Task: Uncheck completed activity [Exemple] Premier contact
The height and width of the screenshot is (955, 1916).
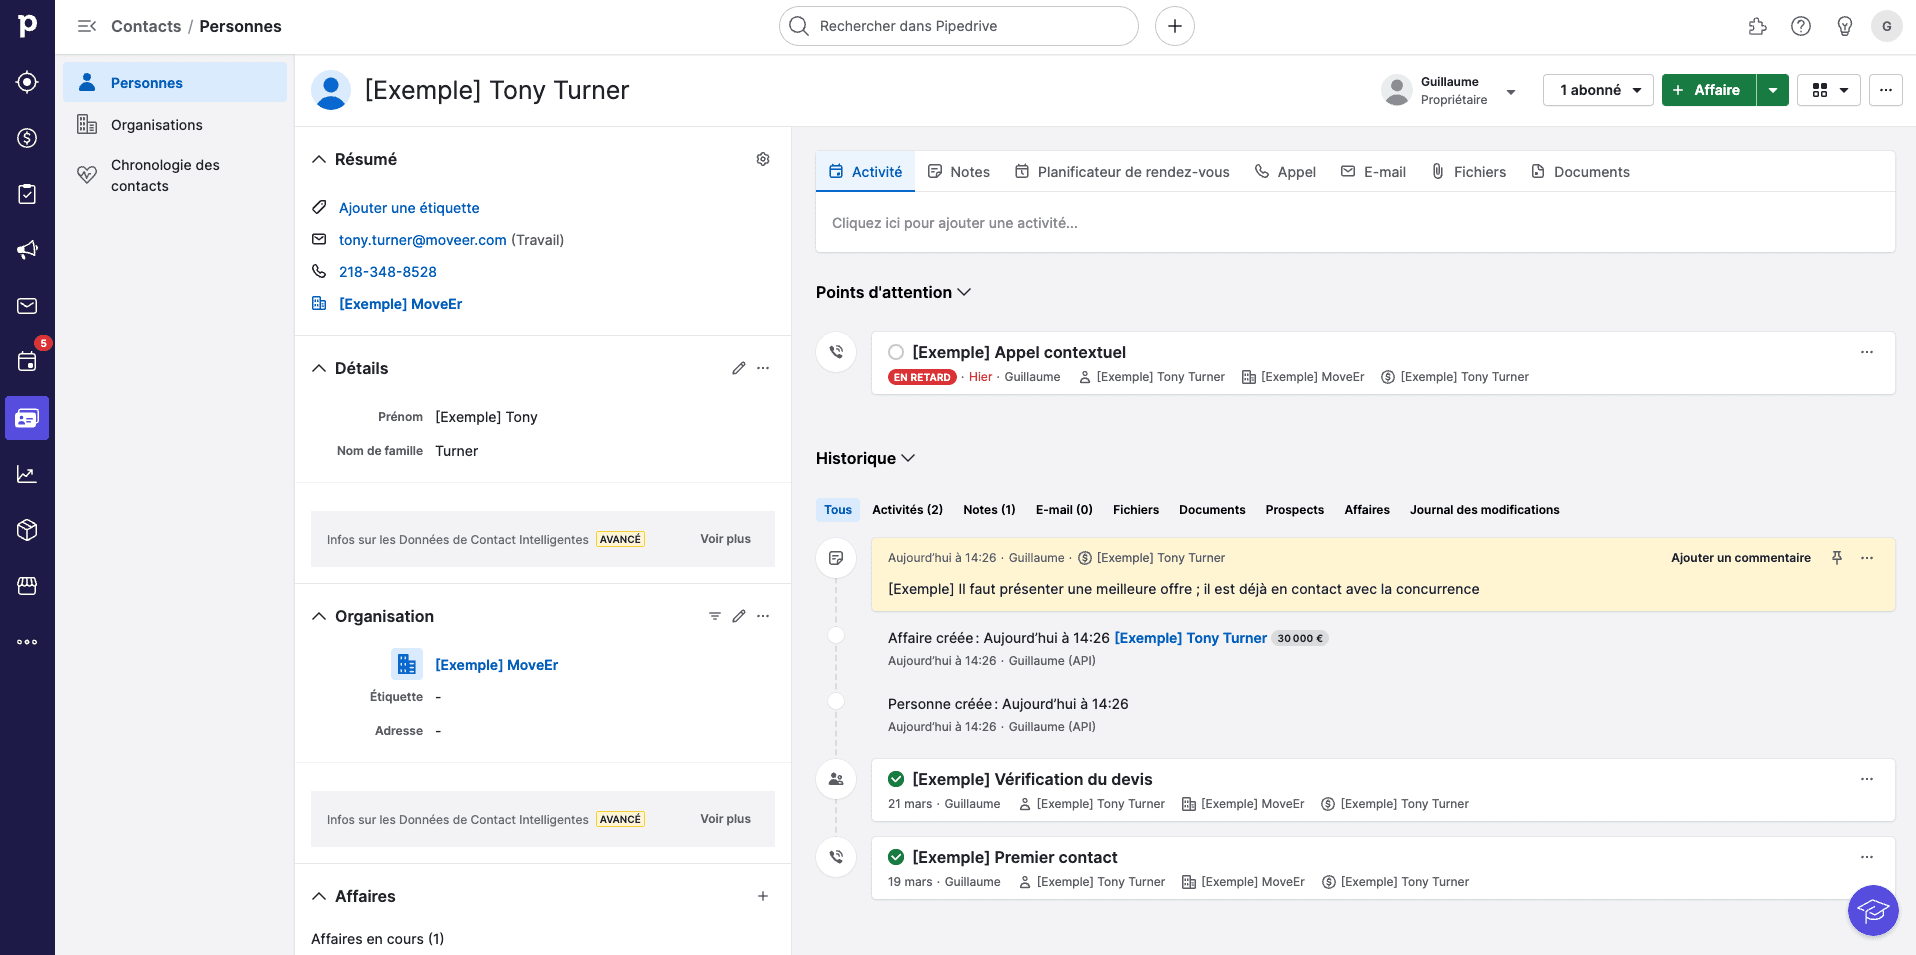Action: click(x=894, y=857)
